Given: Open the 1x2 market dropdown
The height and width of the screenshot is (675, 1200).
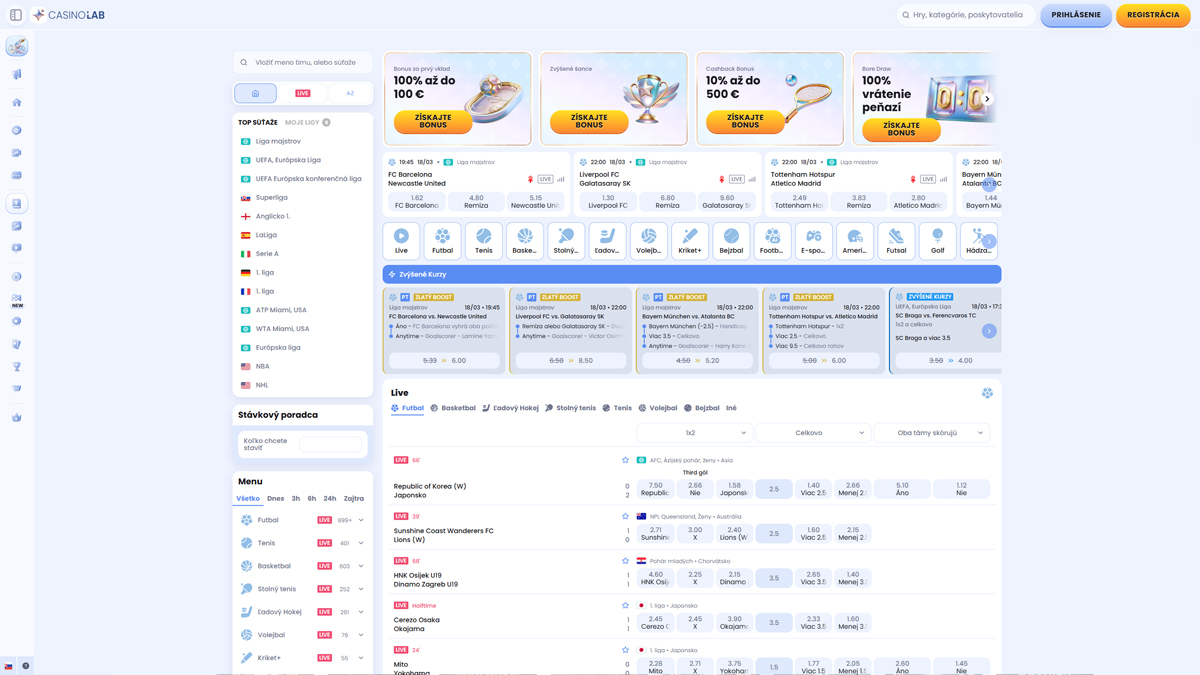Looking at the screenshot, I should point(694,433).
